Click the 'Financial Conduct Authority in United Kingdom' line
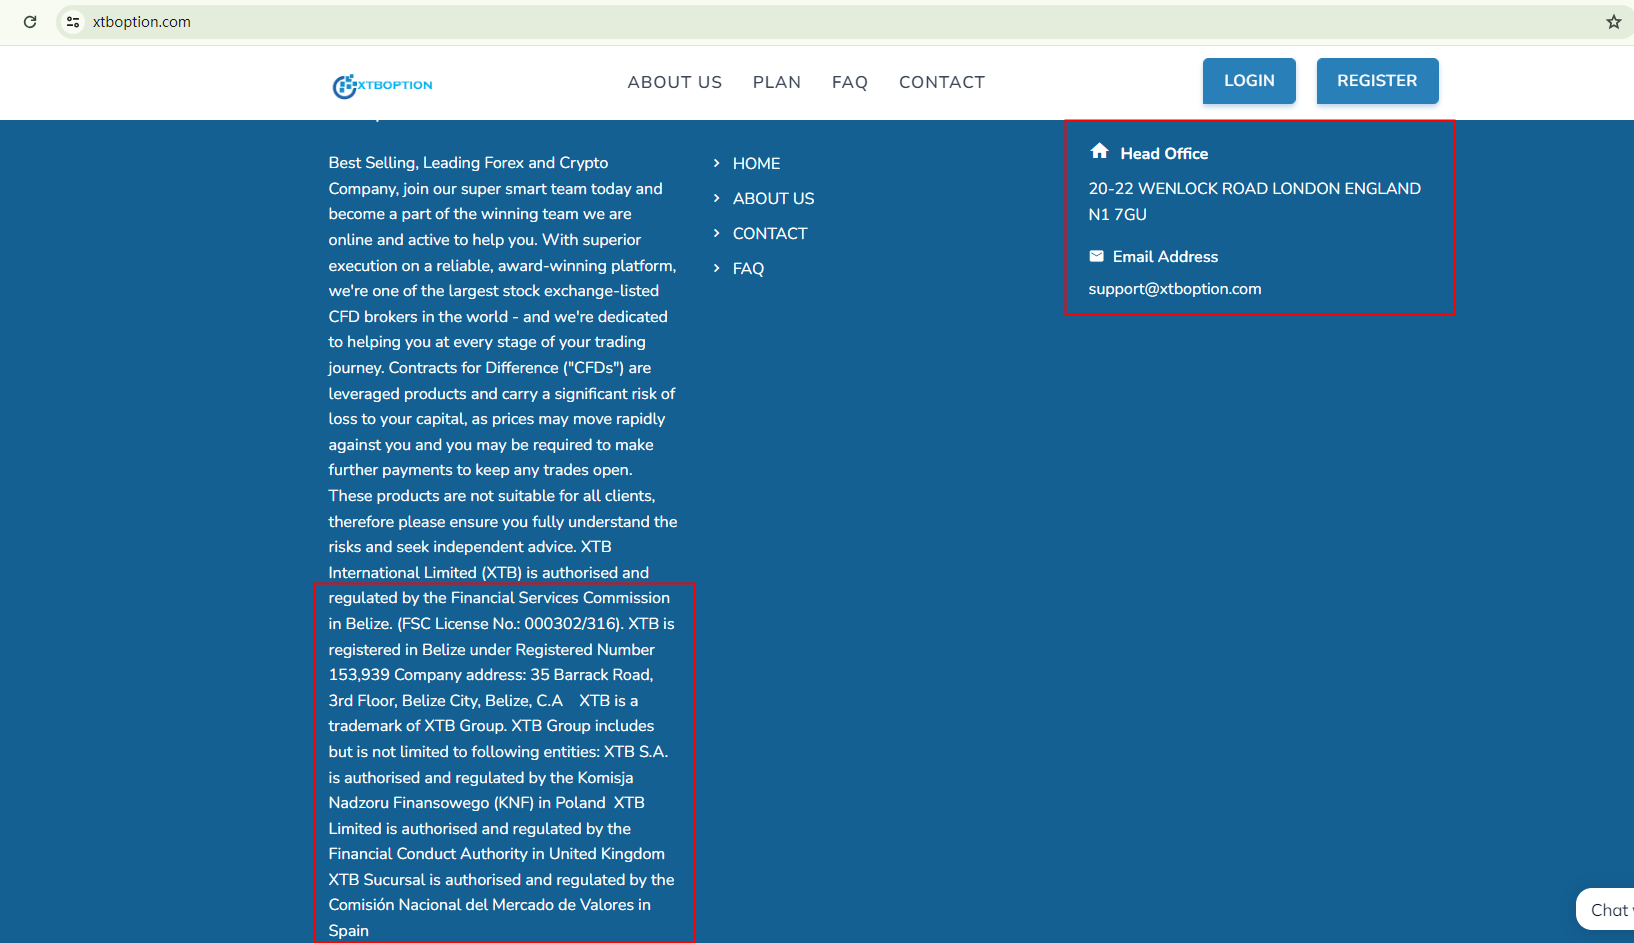The image size is (1634, 943). tap(496, 854)
